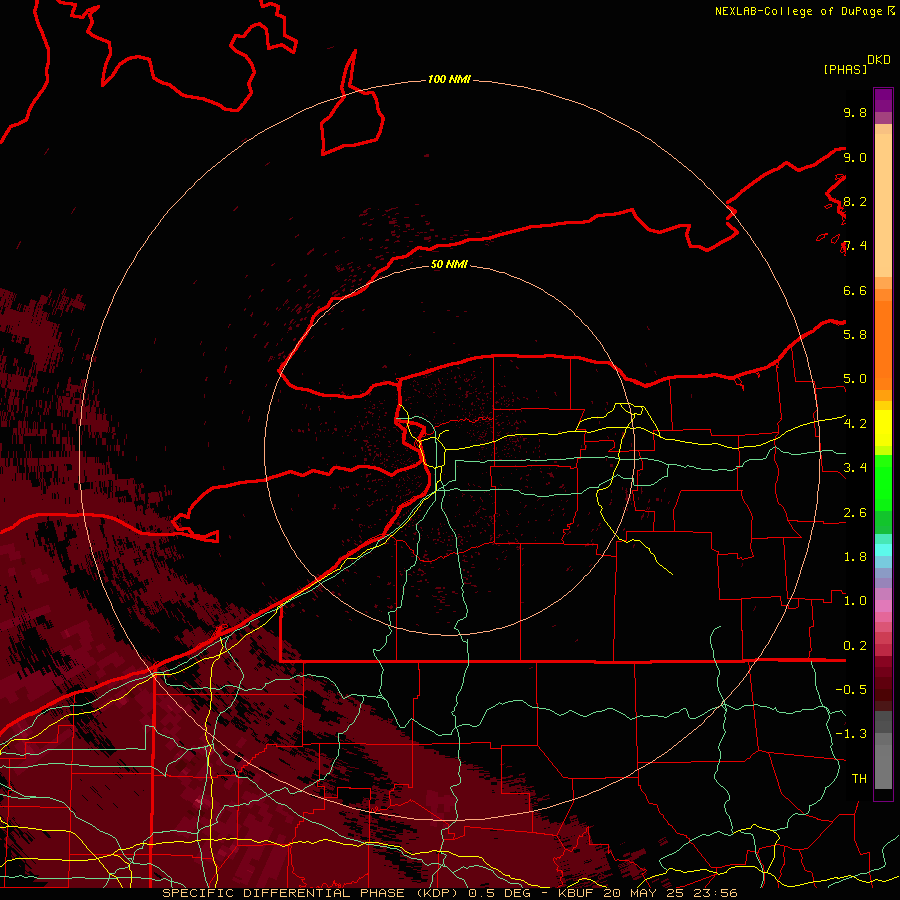Click the 1.0 value on the scale
Image resolution: width=900 pixels, height=900 pixels.
click(855, 601)
